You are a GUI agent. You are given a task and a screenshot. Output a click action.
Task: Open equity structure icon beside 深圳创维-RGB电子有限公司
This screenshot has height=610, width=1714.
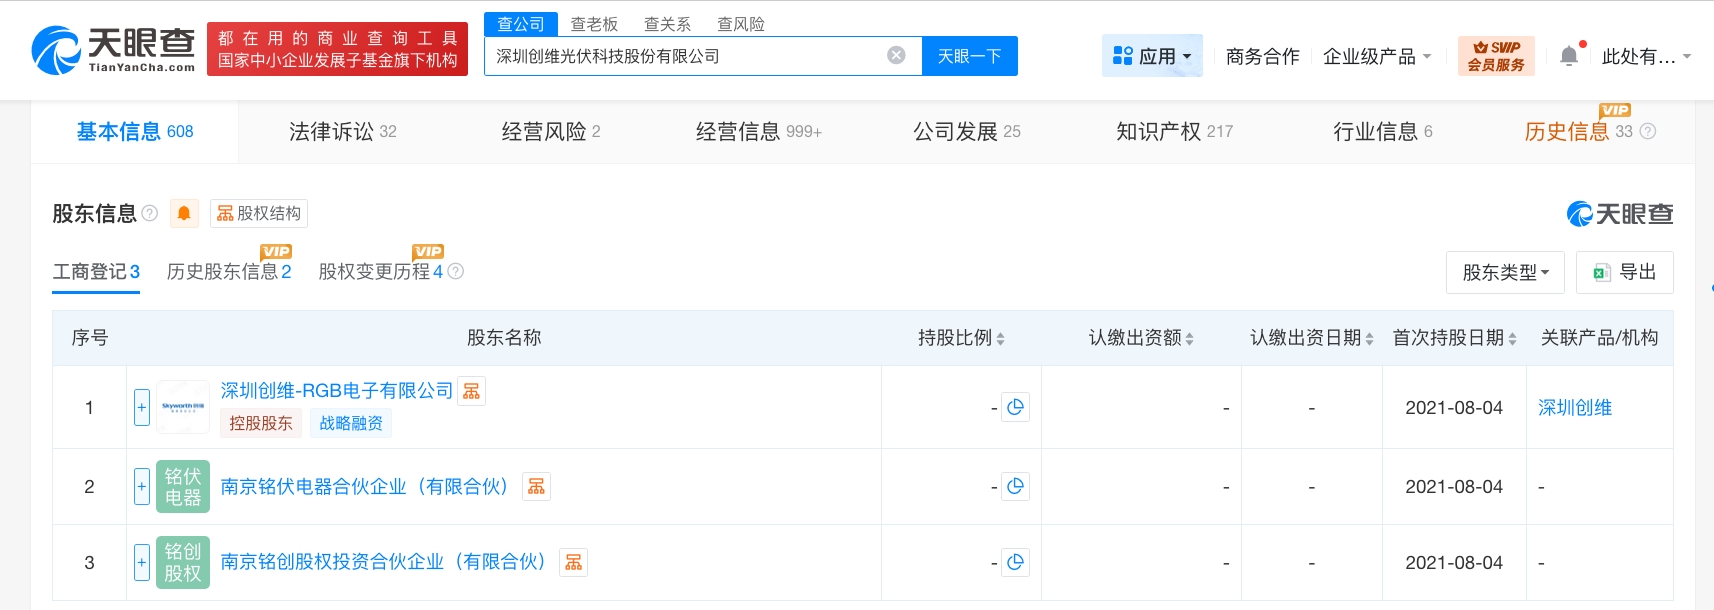[471, 391]
